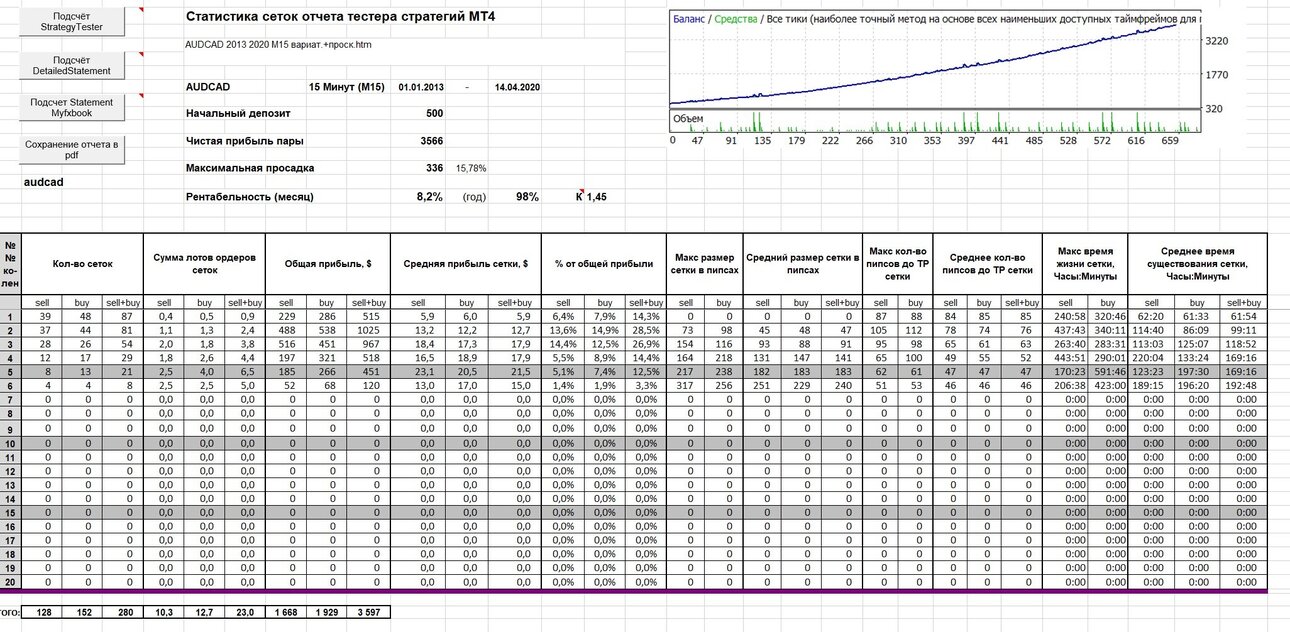Select percentage cell 28,5%
This screenshot has height=632, width=1290.
[646, 330]
